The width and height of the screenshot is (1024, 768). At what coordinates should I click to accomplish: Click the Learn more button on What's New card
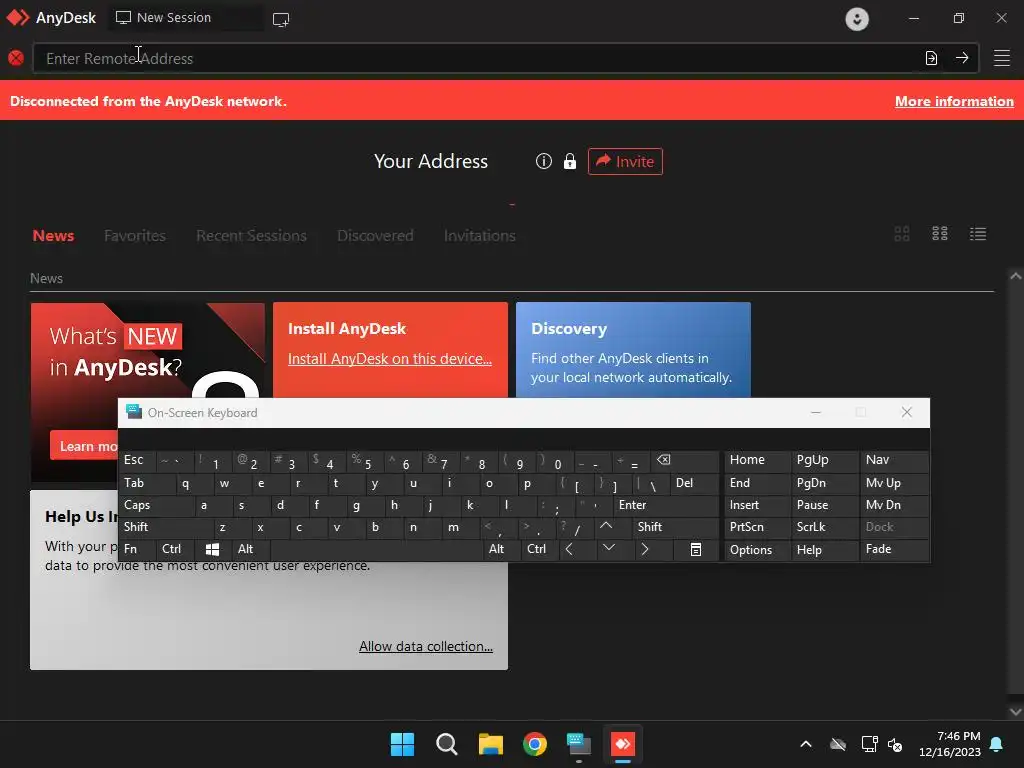(84, 446)
